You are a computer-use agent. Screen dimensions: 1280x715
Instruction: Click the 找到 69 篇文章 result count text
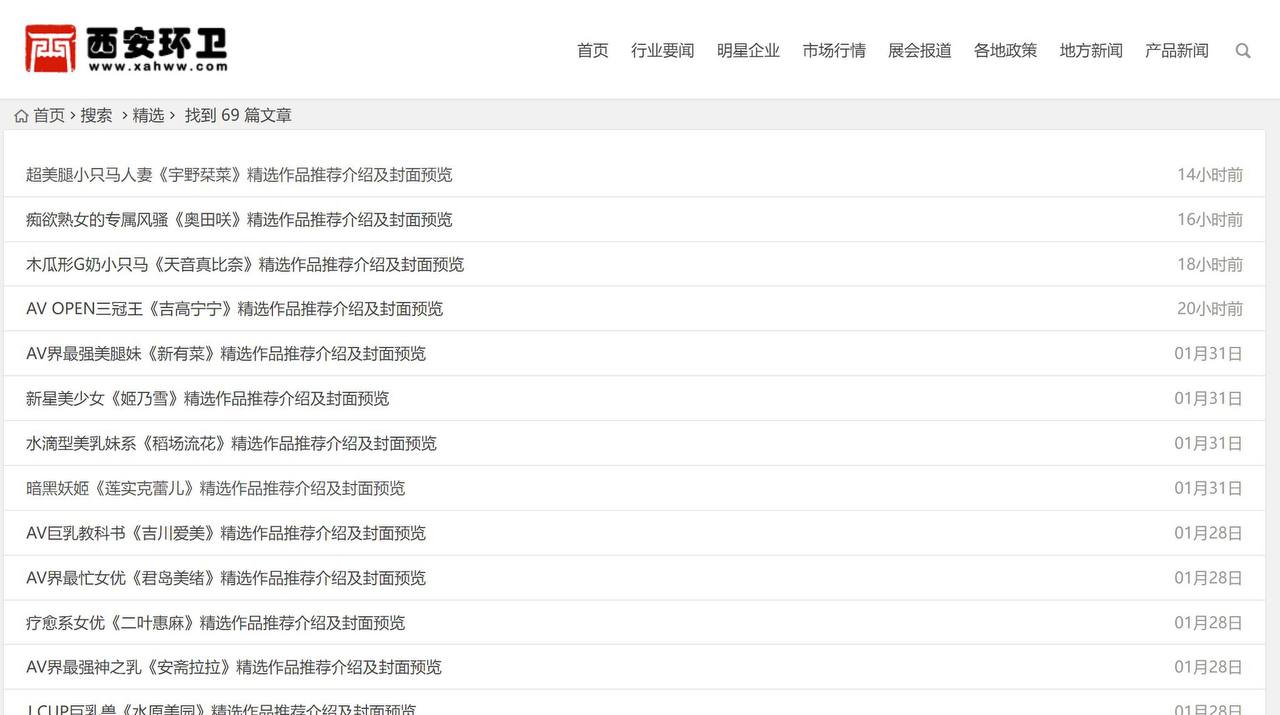(x=238, y=116)
